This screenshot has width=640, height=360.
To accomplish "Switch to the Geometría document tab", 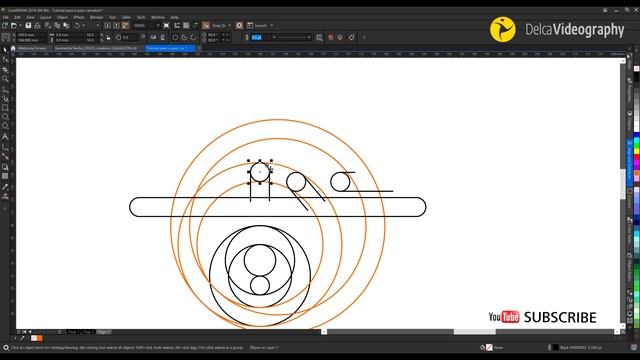I will [x=96, y=48].
